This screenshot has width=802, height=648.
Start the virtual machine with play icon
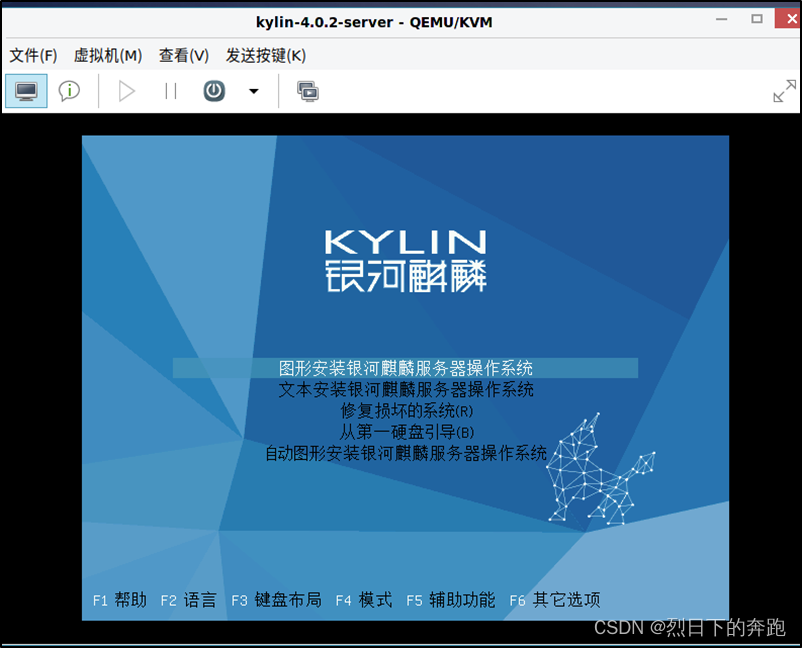point(126,92)
